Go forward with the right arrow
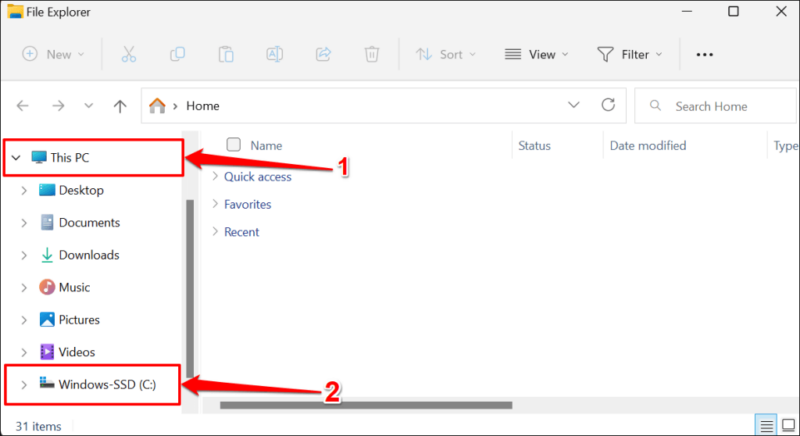The image size is (800, 436). click(x=58, y=106)
